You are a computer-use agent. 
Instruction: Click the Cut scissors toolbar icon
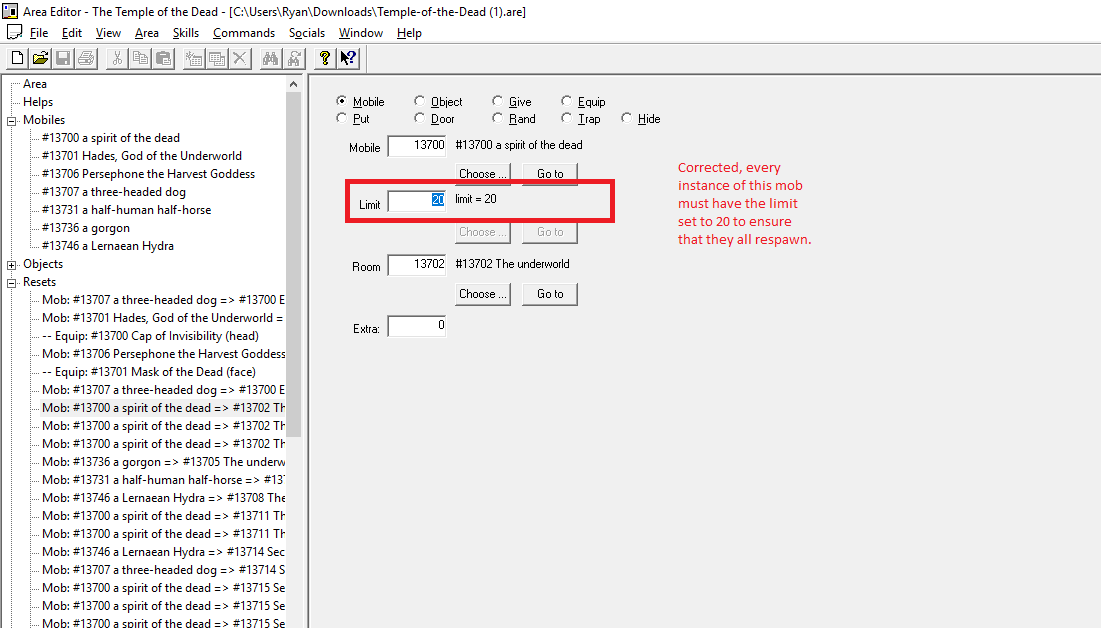(x=117, y=58)
